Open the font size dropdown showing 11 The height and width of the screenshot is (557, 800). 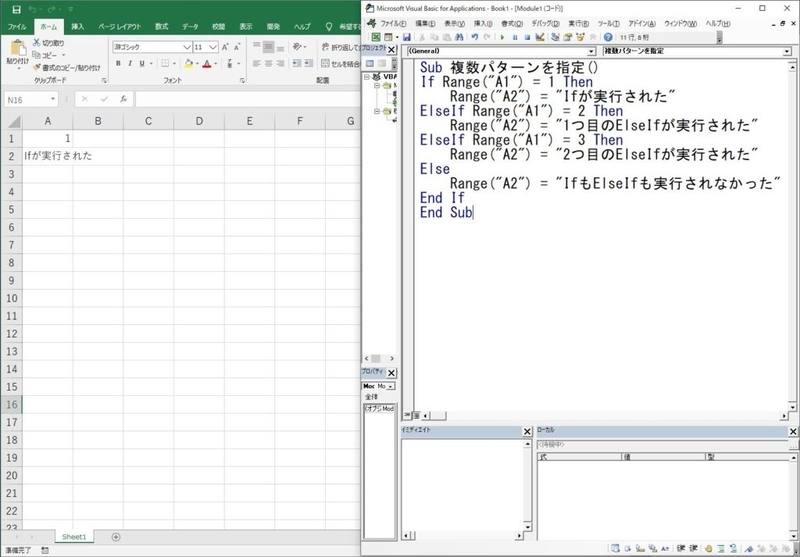click(x=213, y=47)
